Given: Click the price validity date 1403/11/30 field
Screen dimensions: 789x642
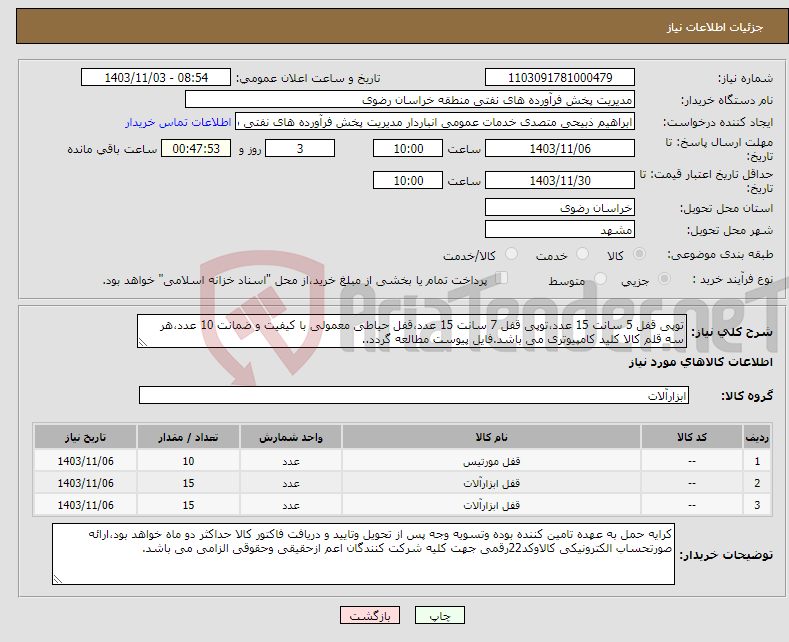Looking at the screenshot, I should tap(560, 180).
